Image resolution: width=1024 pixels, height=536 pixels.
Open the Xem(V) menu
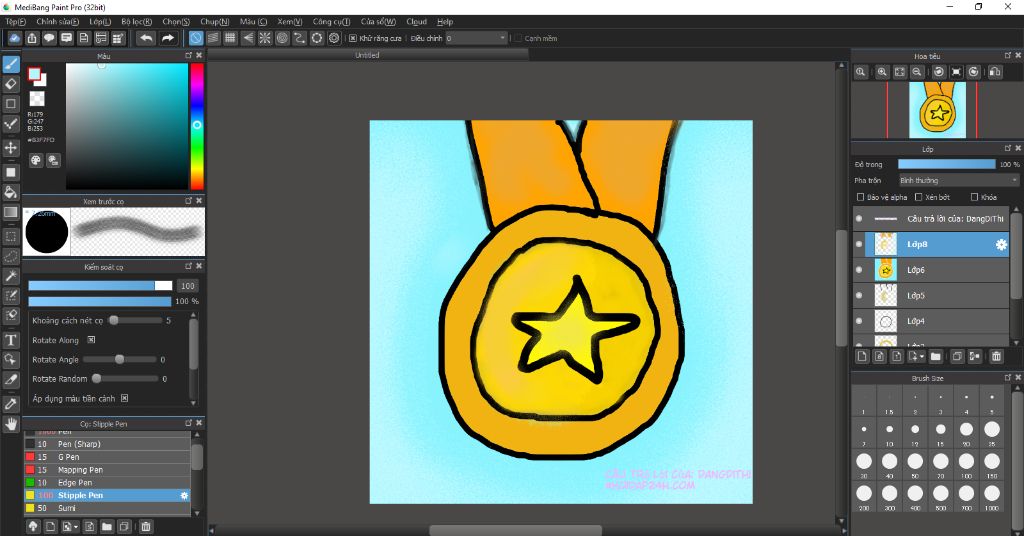tap(289, 22)
